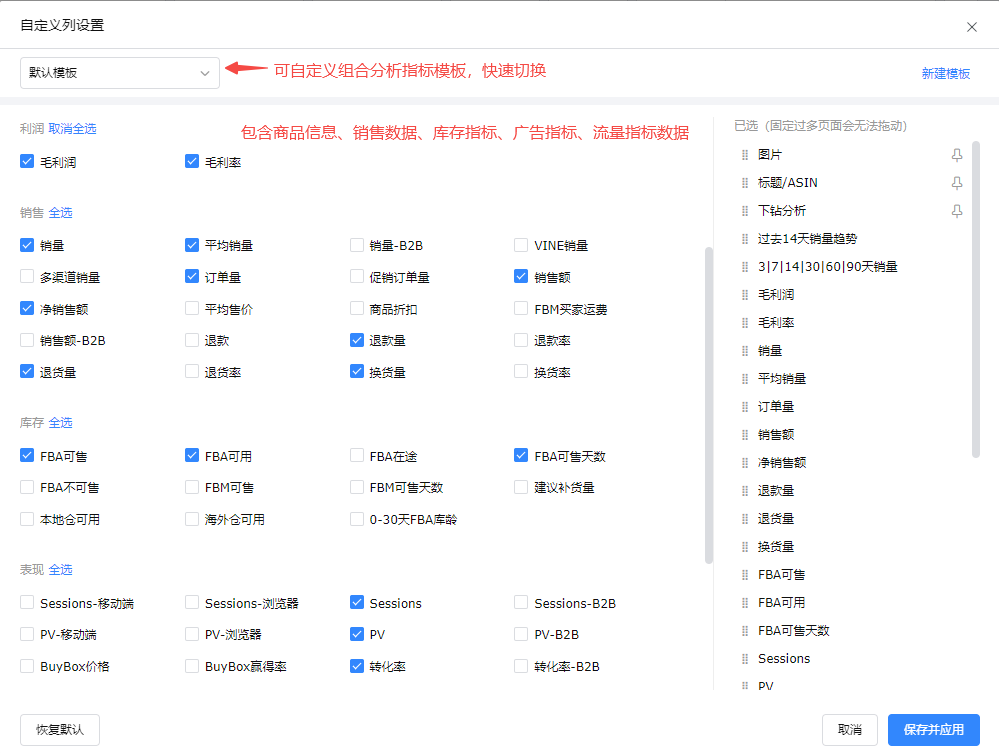This screenshot has height=753, width=999.
Task: Click the drag handle beside 销售额 in the selected list
Action: click(744, 435)
